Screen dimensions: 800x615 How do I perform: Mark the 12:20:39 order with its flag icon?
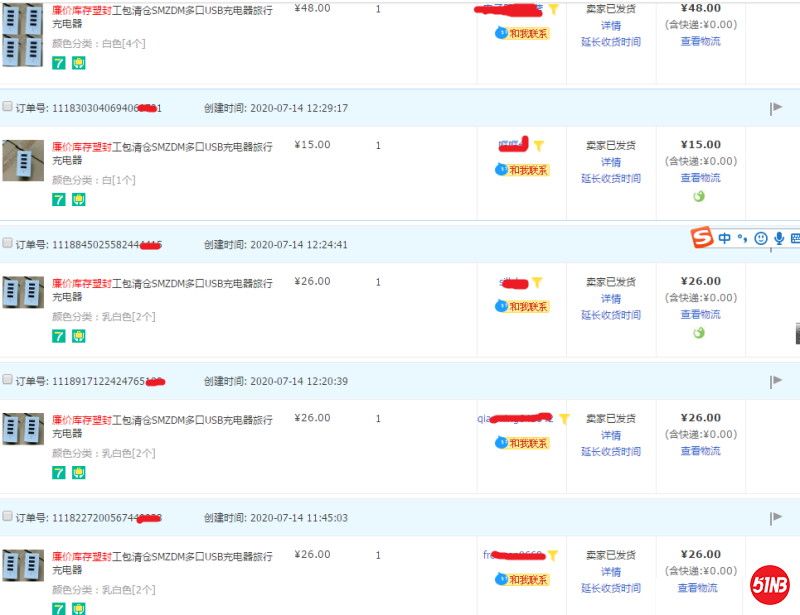pyautogui.click(x=776, y=381)
